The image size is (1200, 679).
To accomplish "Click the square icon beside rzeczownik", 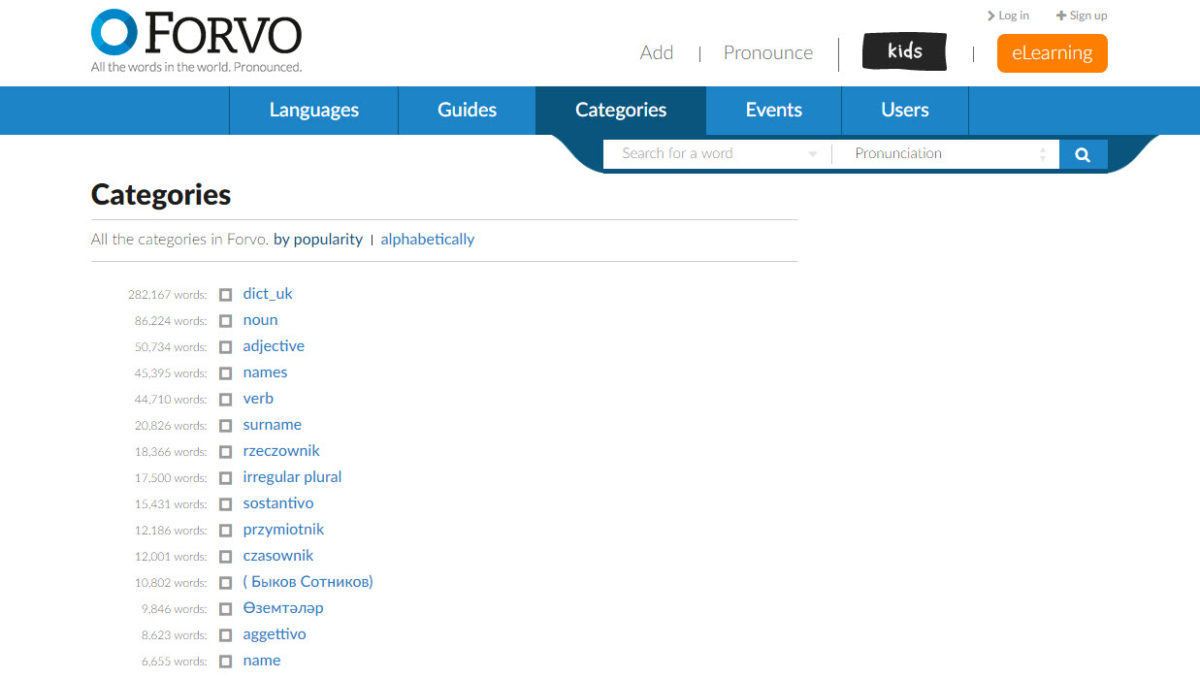I will pos(225,452).
